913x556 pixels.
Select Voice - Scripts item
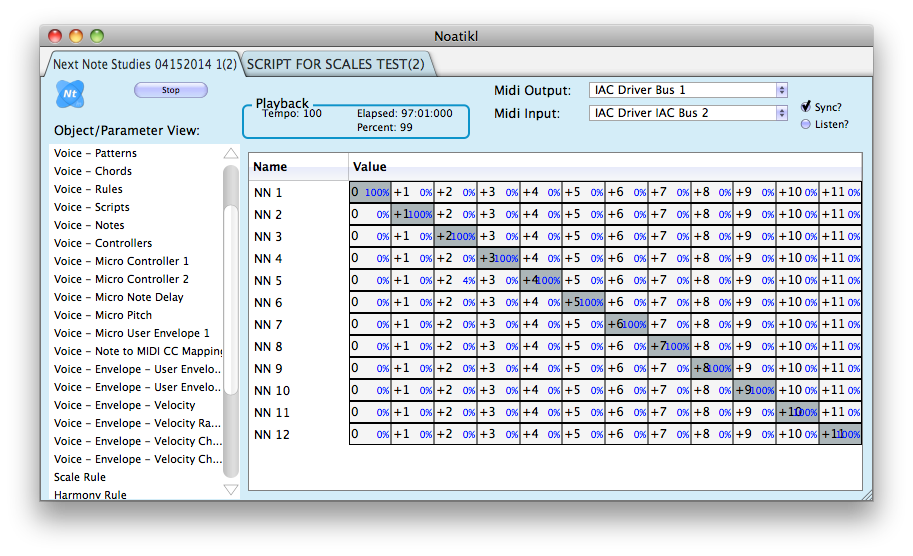point(92,207)
